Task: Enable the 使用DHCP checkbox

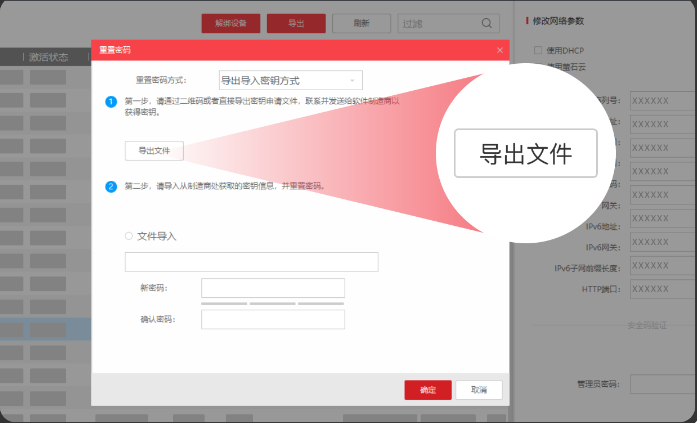Action: [538, 50]
